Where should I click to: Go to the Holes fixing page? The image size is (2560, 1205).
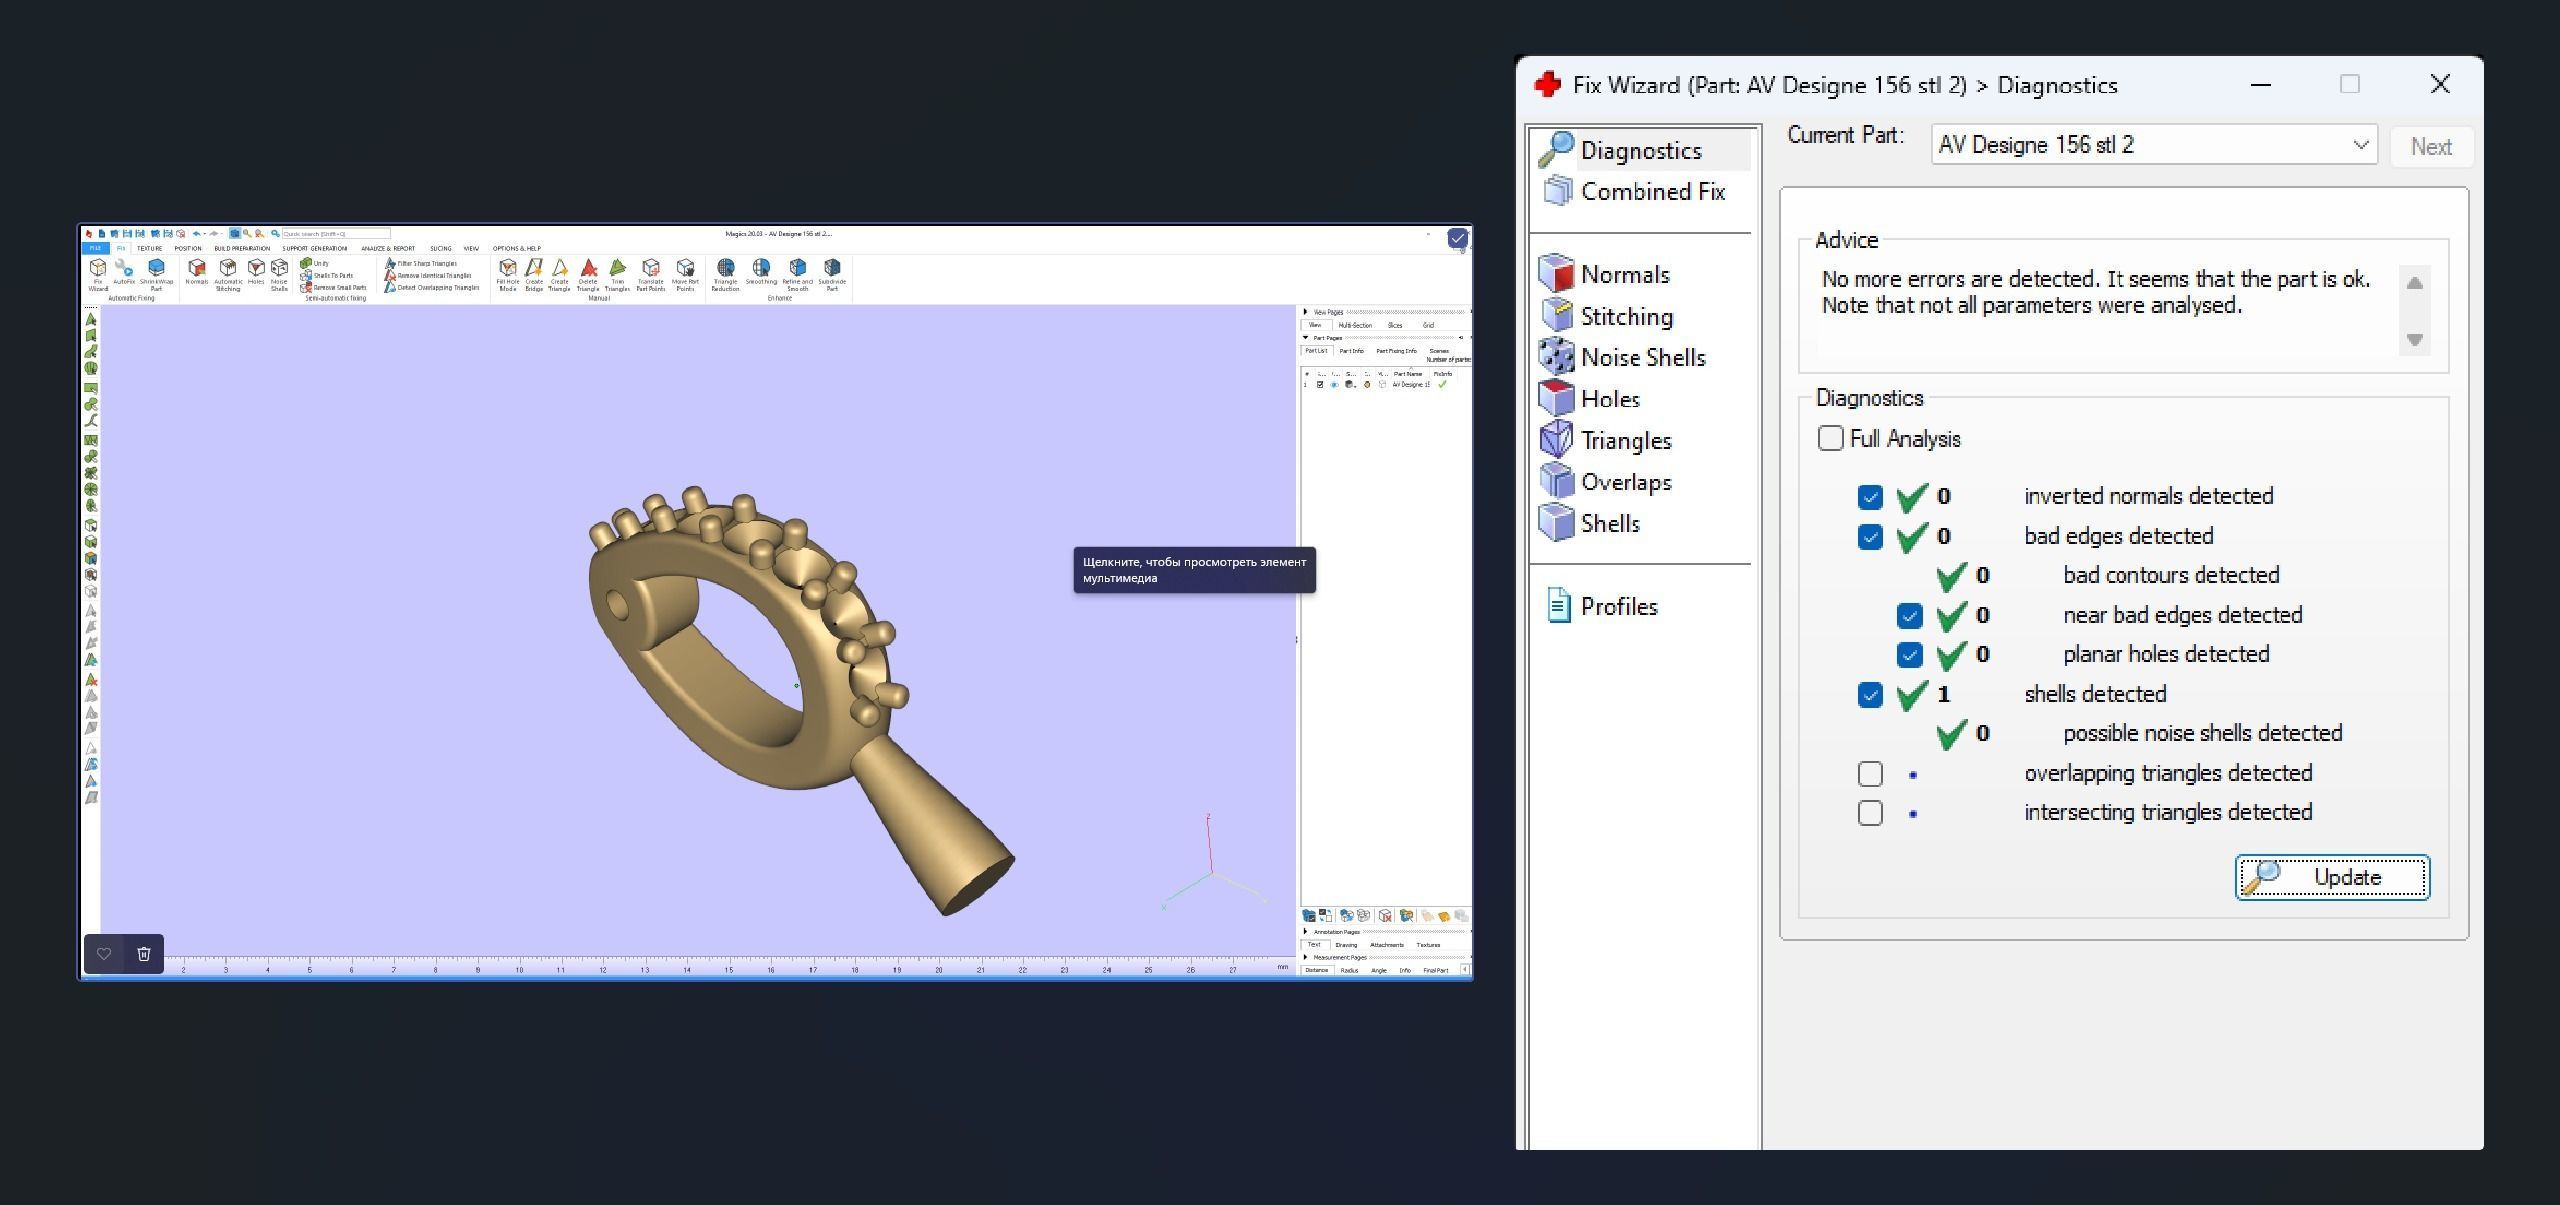[x=1609, y=399]
